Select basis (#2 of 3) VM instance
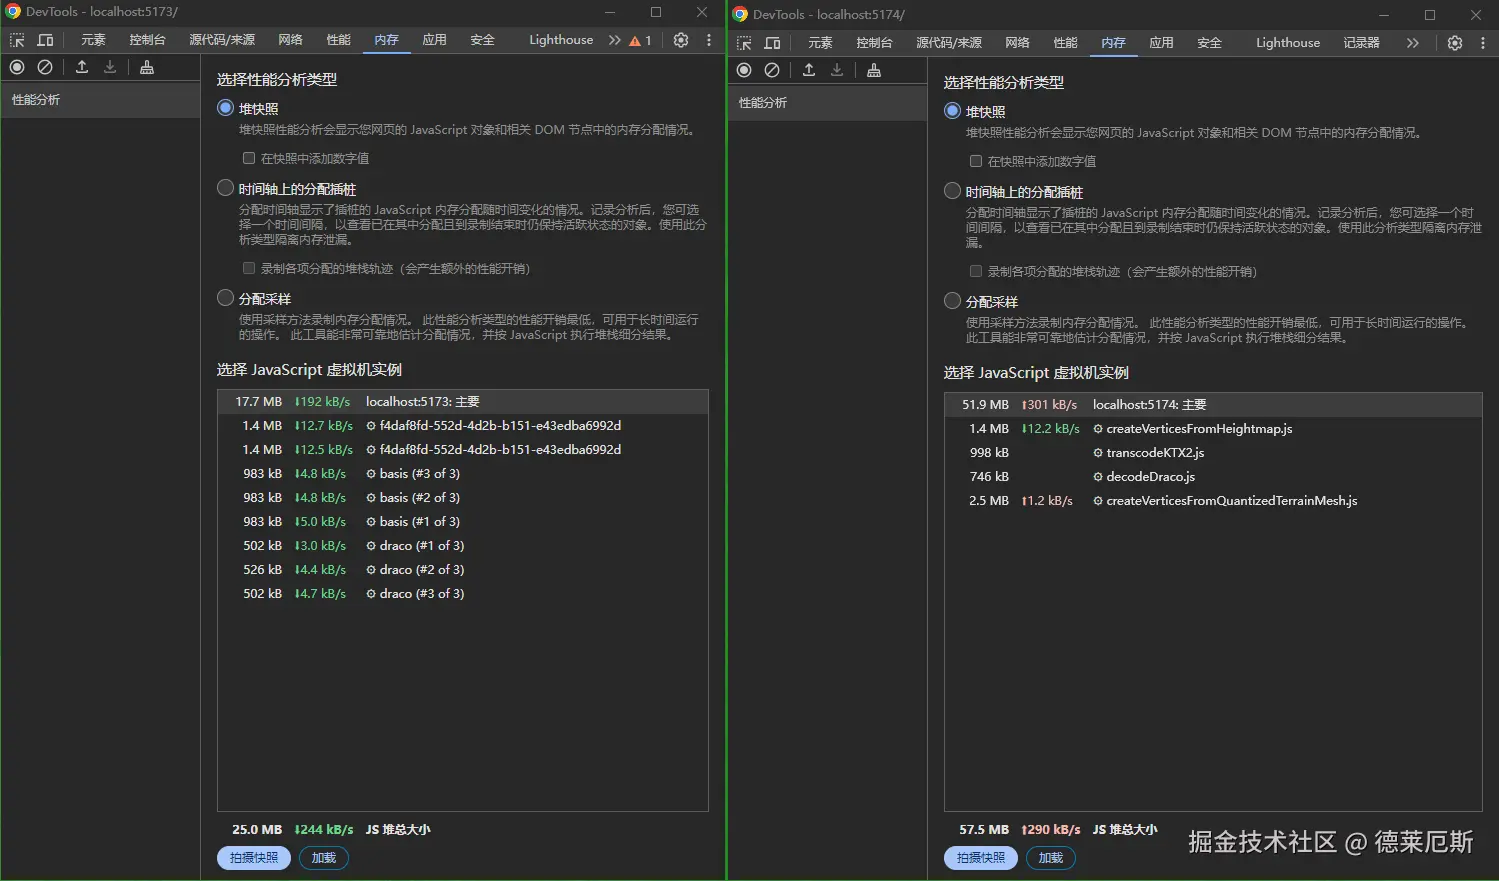This screenshot has height=881, width=1499. [x=463, y=498]
